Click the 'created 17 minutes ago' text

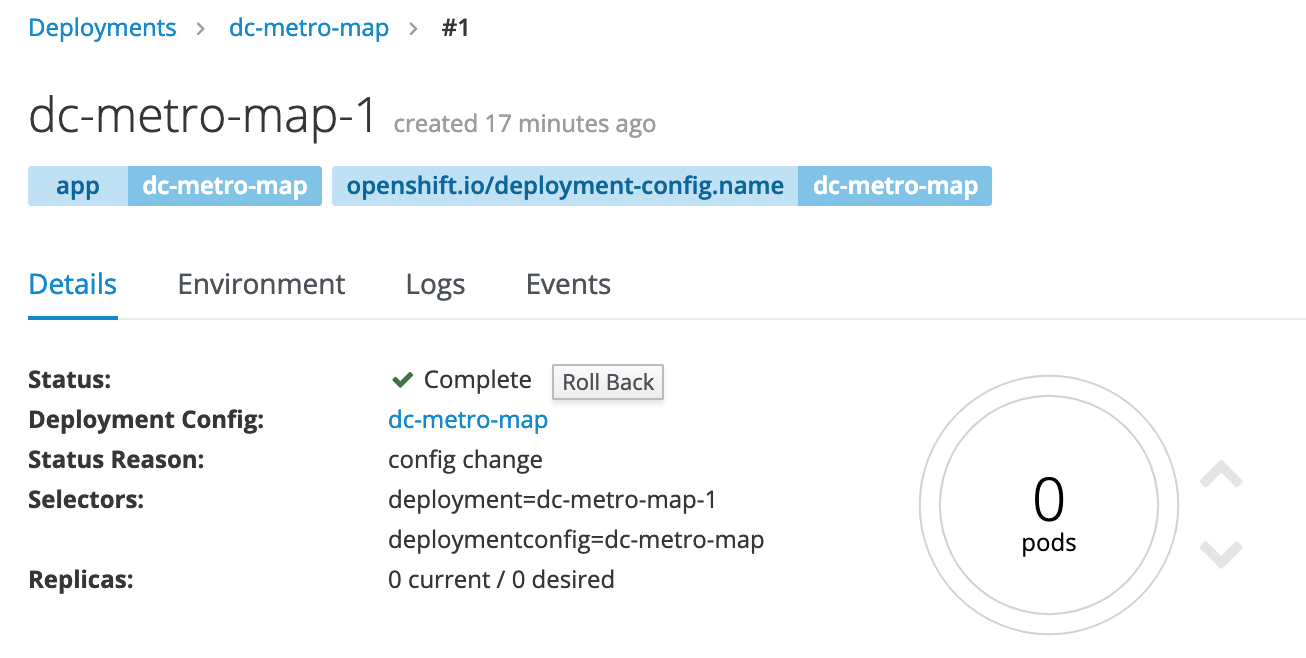[525, 124]
